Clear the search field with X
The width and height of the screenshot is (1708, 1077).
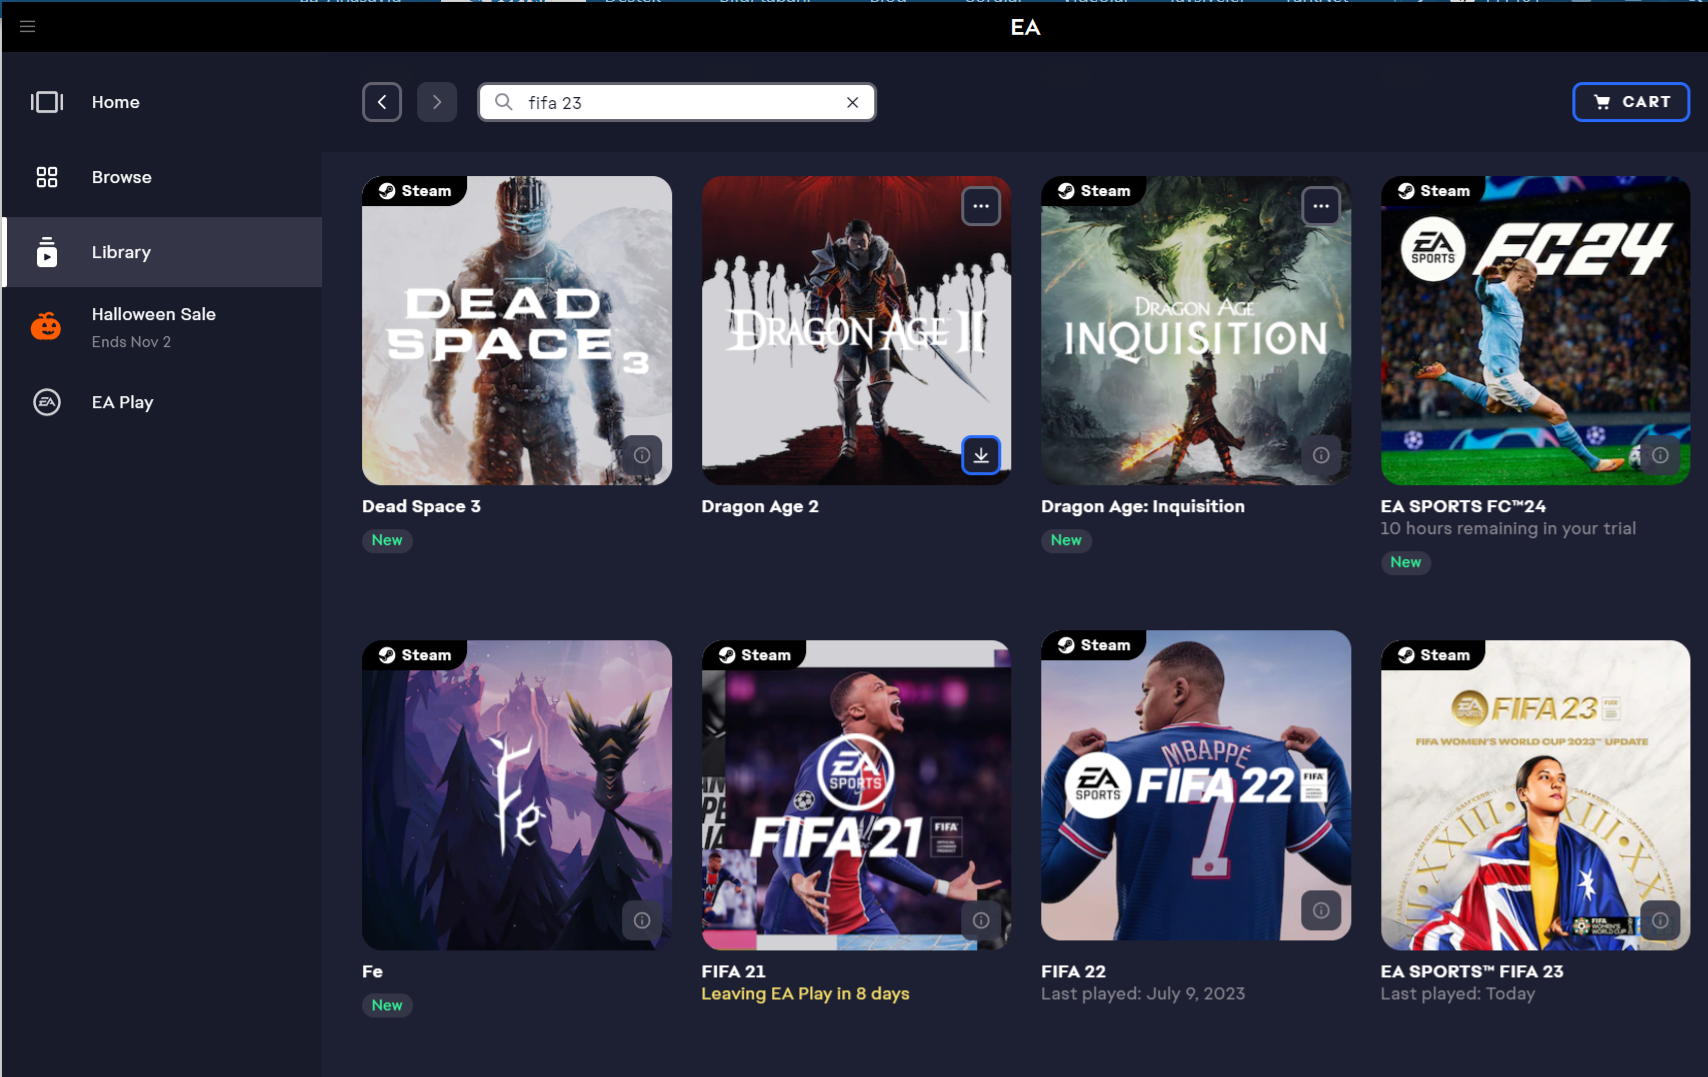point(853,102)
